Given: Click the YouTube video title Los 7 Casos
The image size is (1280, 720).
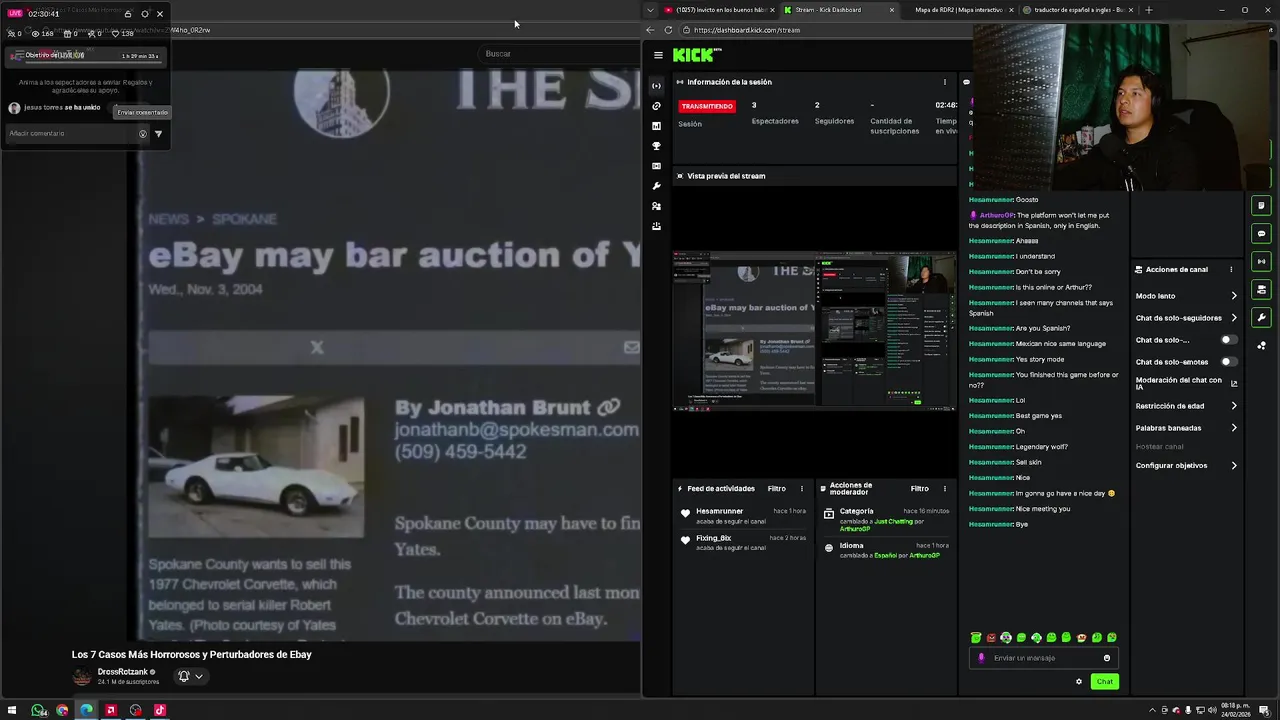Looking at the screenshot, I should click(x=192, y=655).
